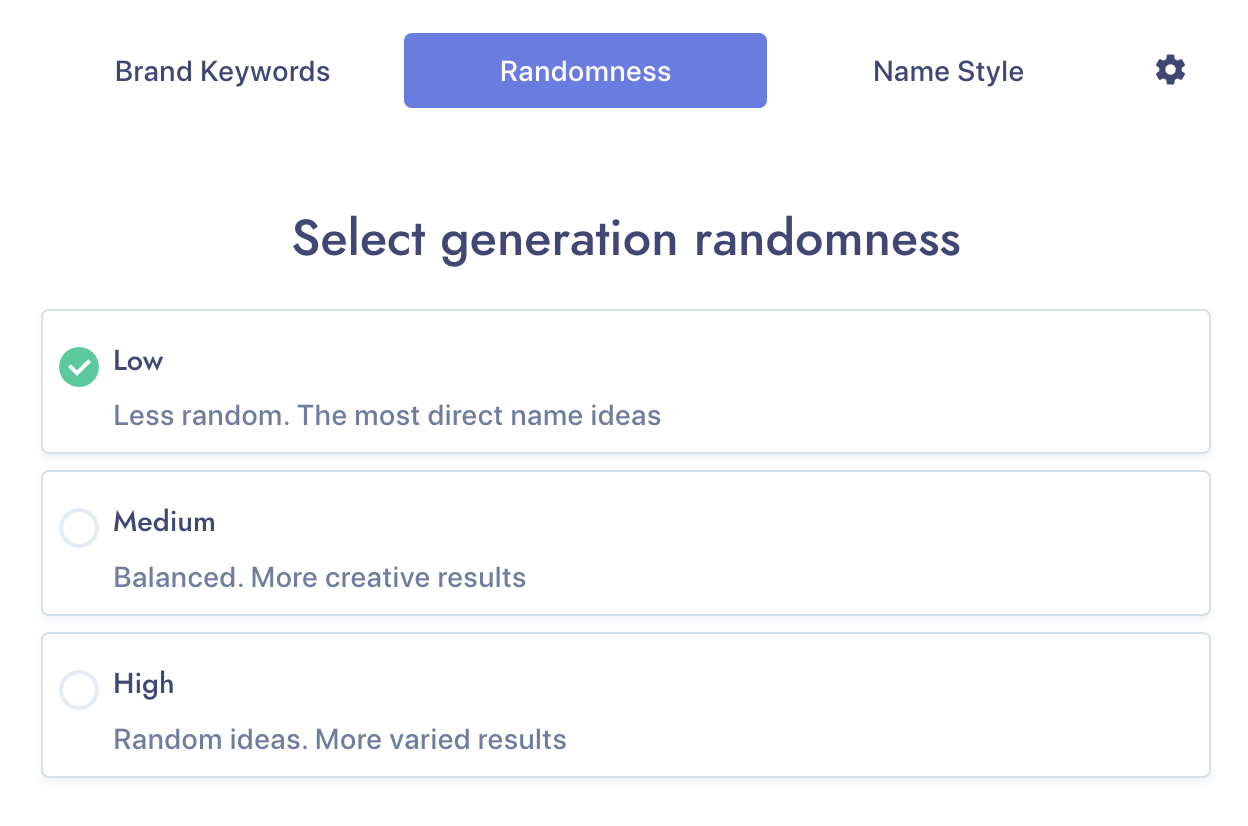Go to the Name Style tab

(948, 72)
